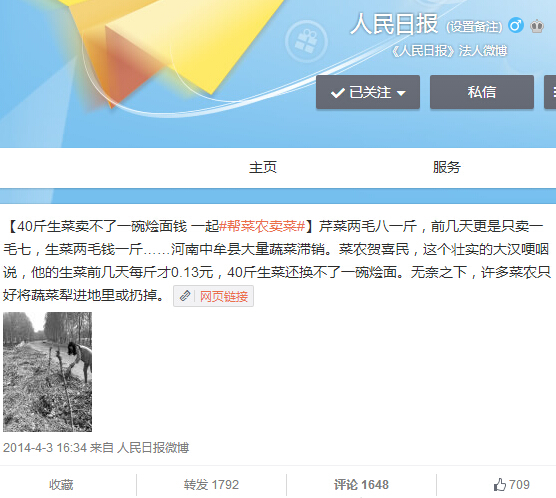Click the gift box icon in header

pyautogui.click(x=306, y=42)
